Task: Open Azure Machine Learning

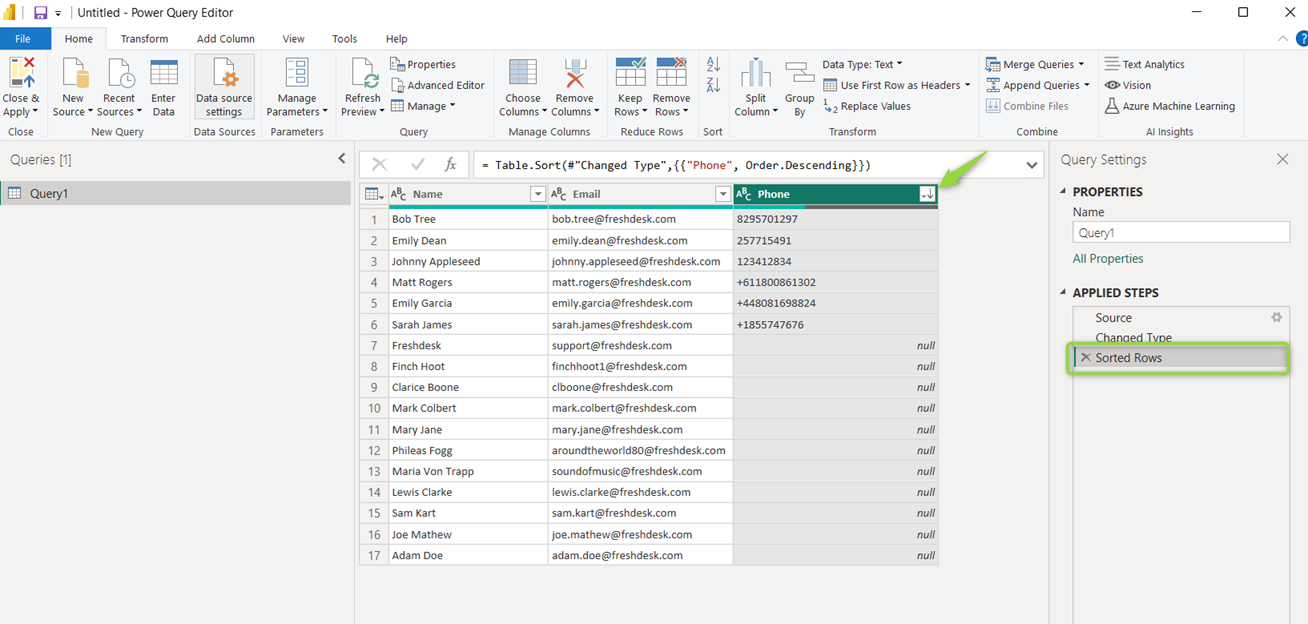Action: tap(1170, 106)
